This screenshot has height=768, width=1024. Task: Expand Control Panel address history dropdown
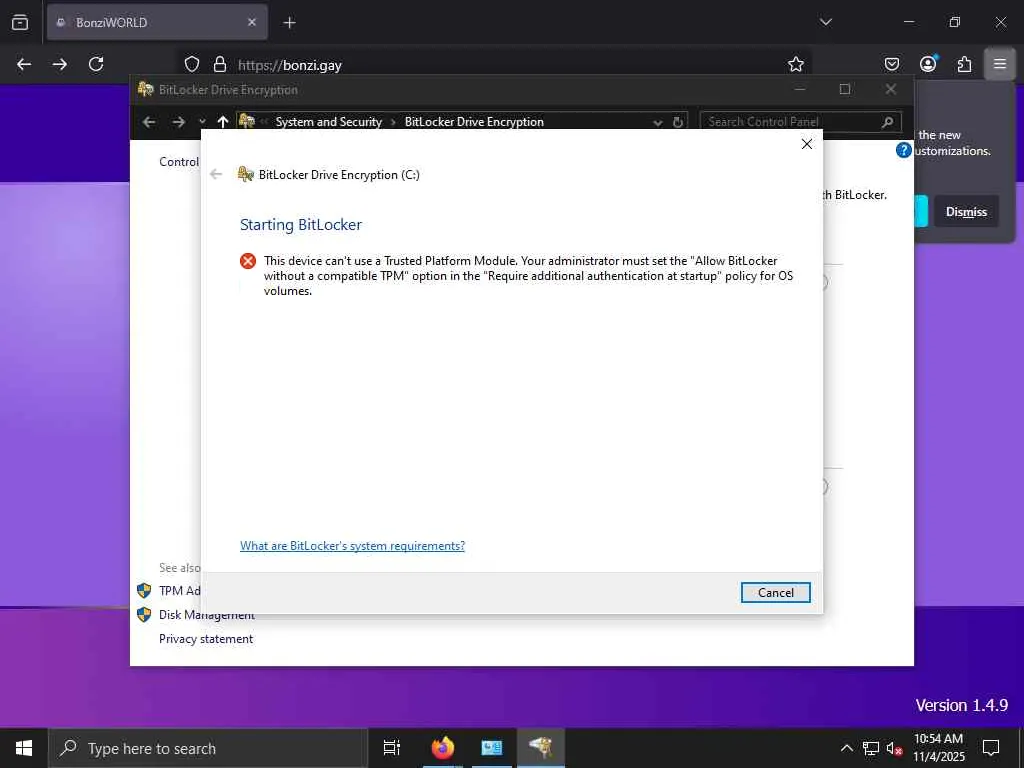click(658, 123)
